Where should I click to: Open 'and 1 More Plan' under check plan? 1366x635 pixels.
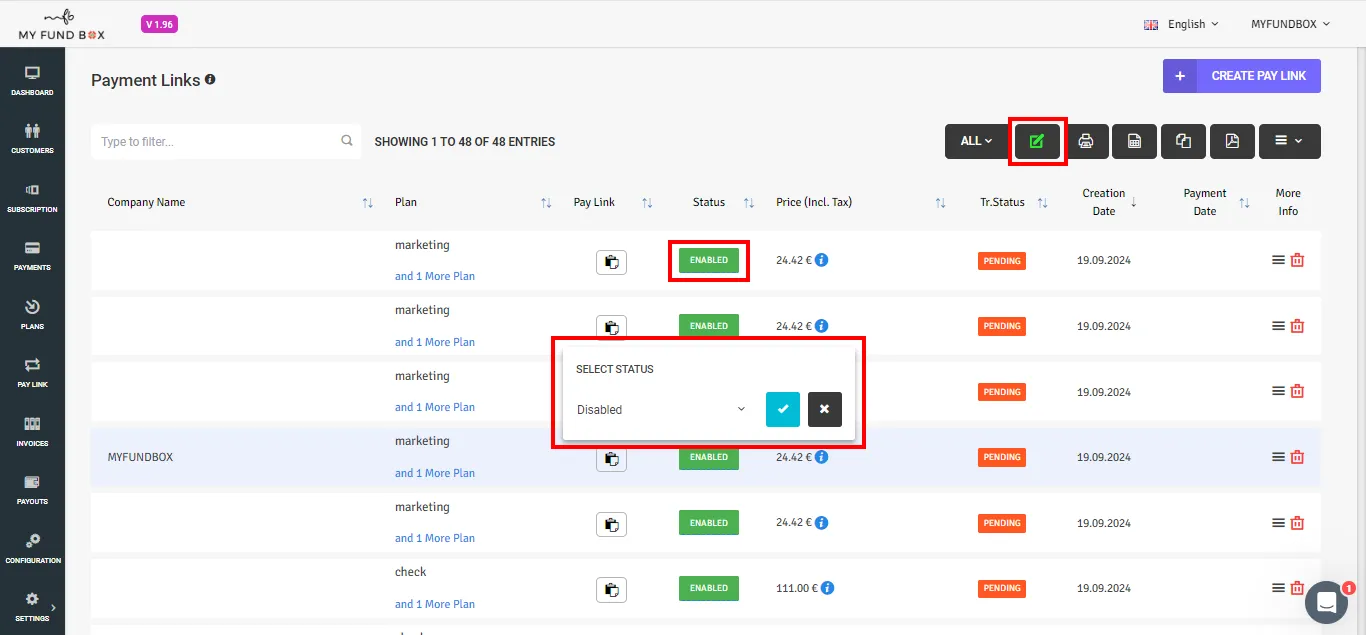coord(435,604)
